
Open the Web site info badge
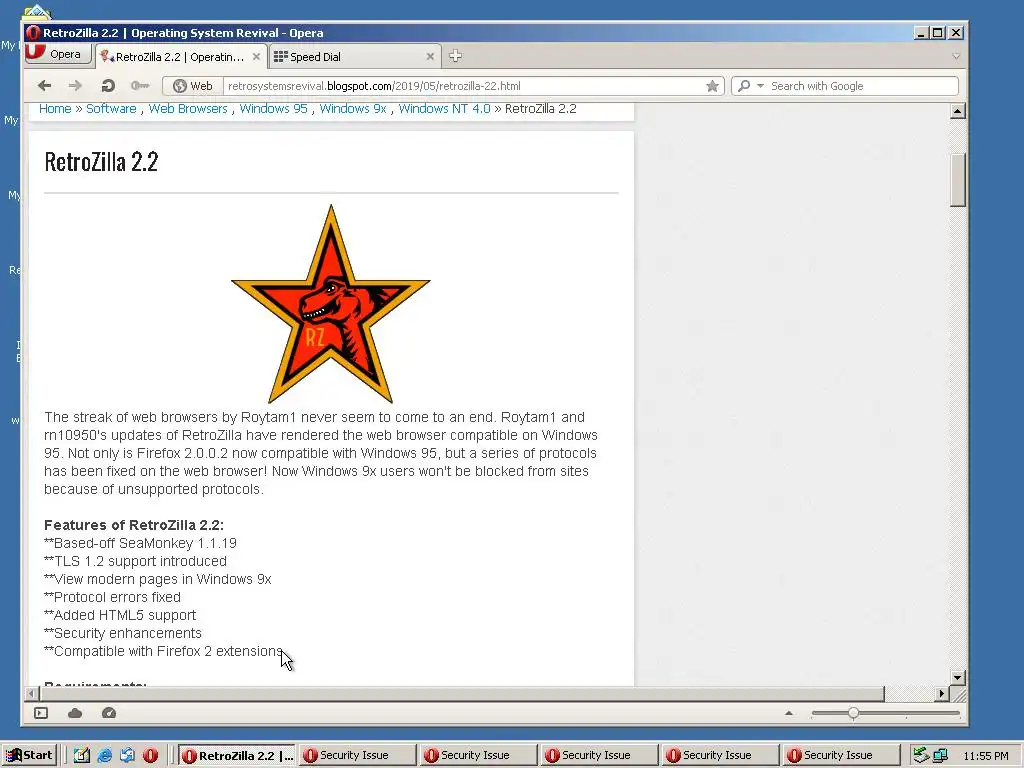point(193,86)
